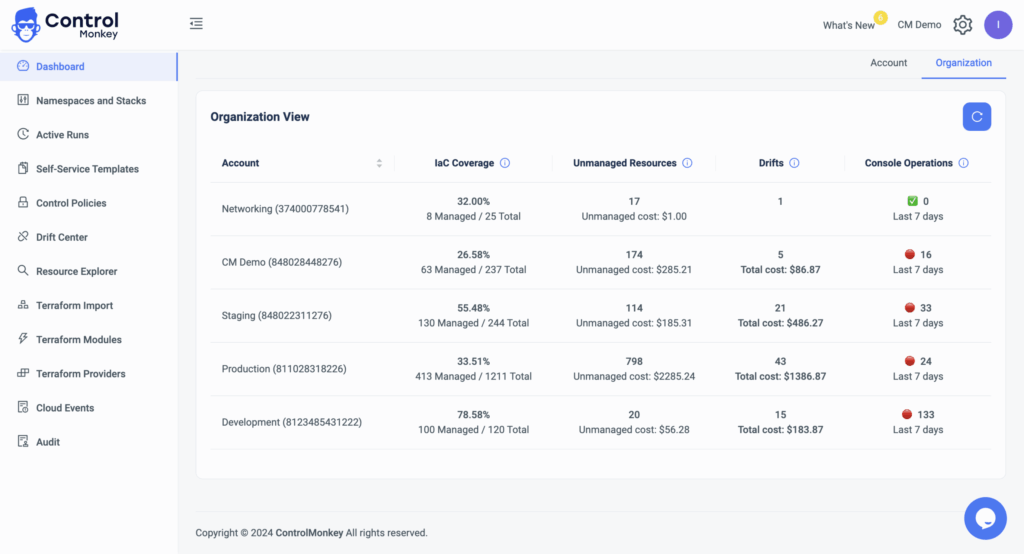Viewport: 1024px width, 554px height.
Task: Click the Terraform Import icon
Action: [x=23, y=304]
